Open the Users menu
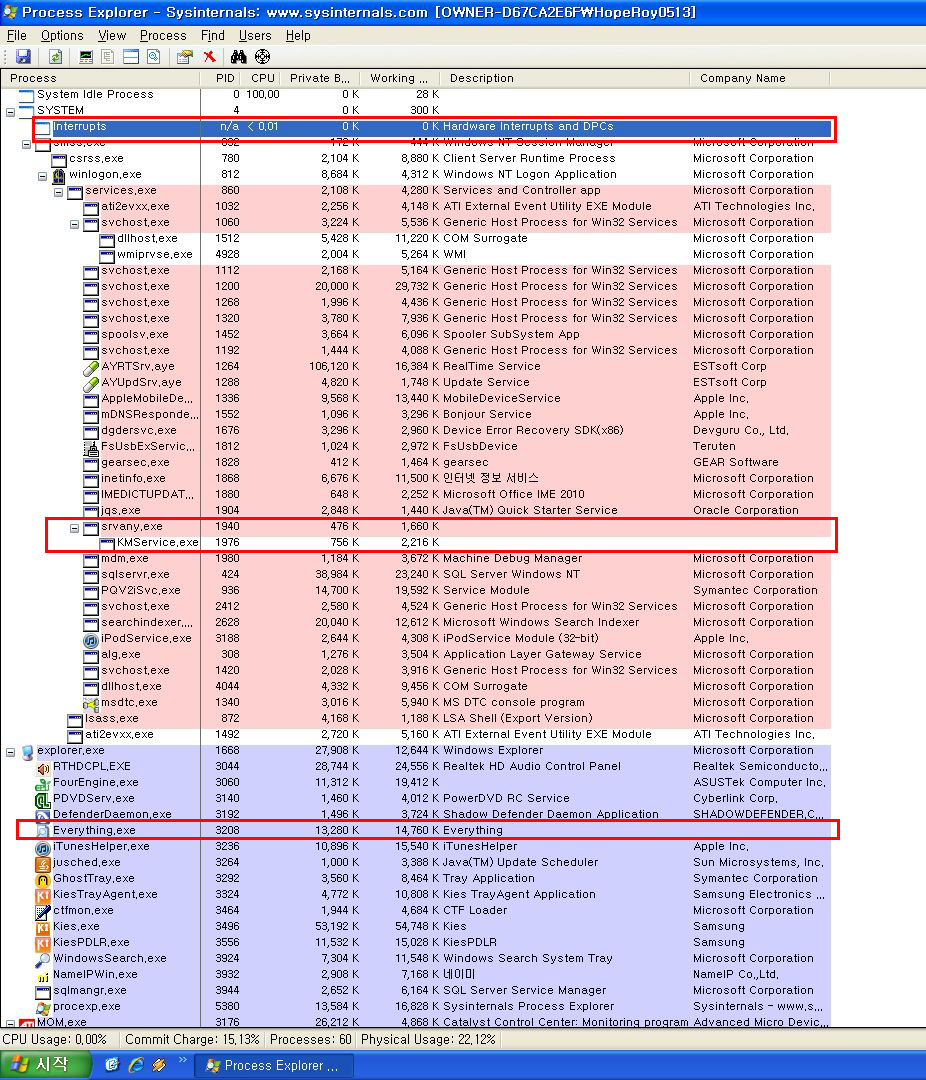The height and width of the screenshot is (1080, 926). pos(255,35)
